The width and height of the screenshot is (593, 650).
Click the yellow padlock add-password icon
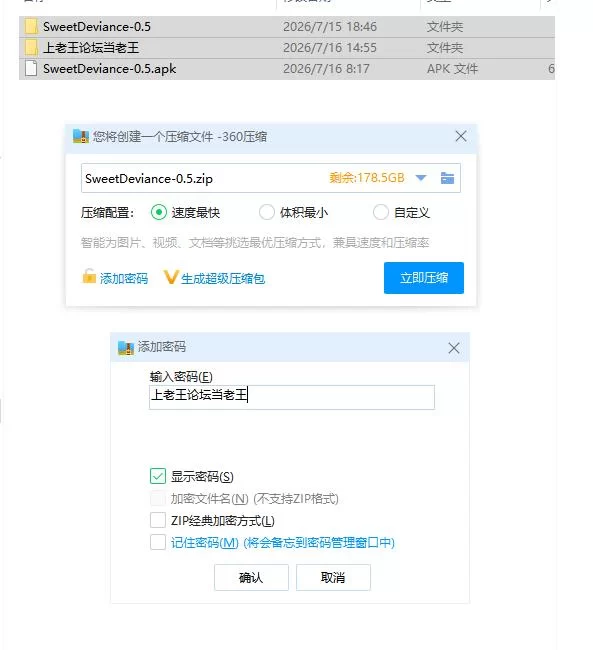pyautogui.click(x=89, y=276)
